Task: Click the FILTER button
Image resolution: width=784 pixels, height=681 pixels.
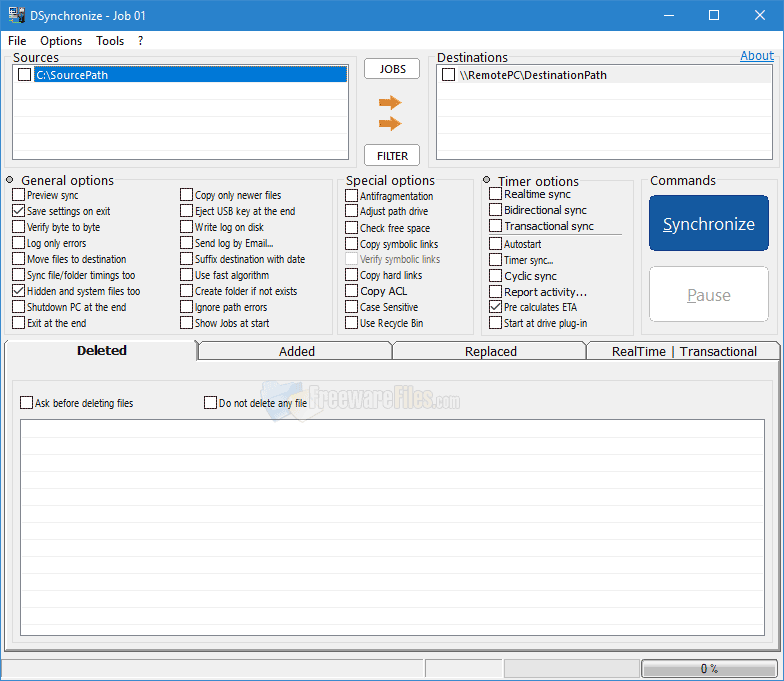Action: pos(392,156)
